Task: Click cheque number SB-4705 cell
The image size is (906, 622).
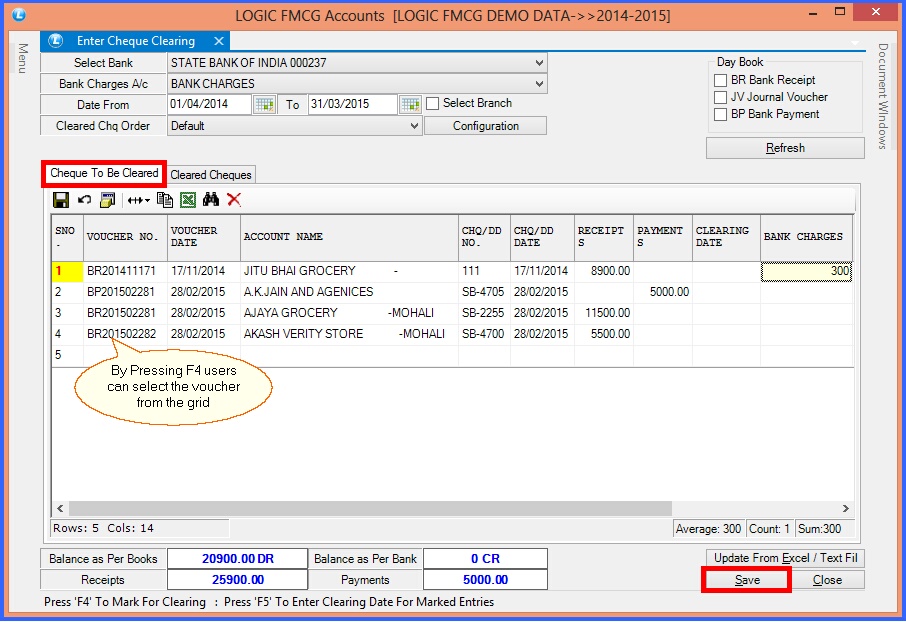Action: click(484, 292)
